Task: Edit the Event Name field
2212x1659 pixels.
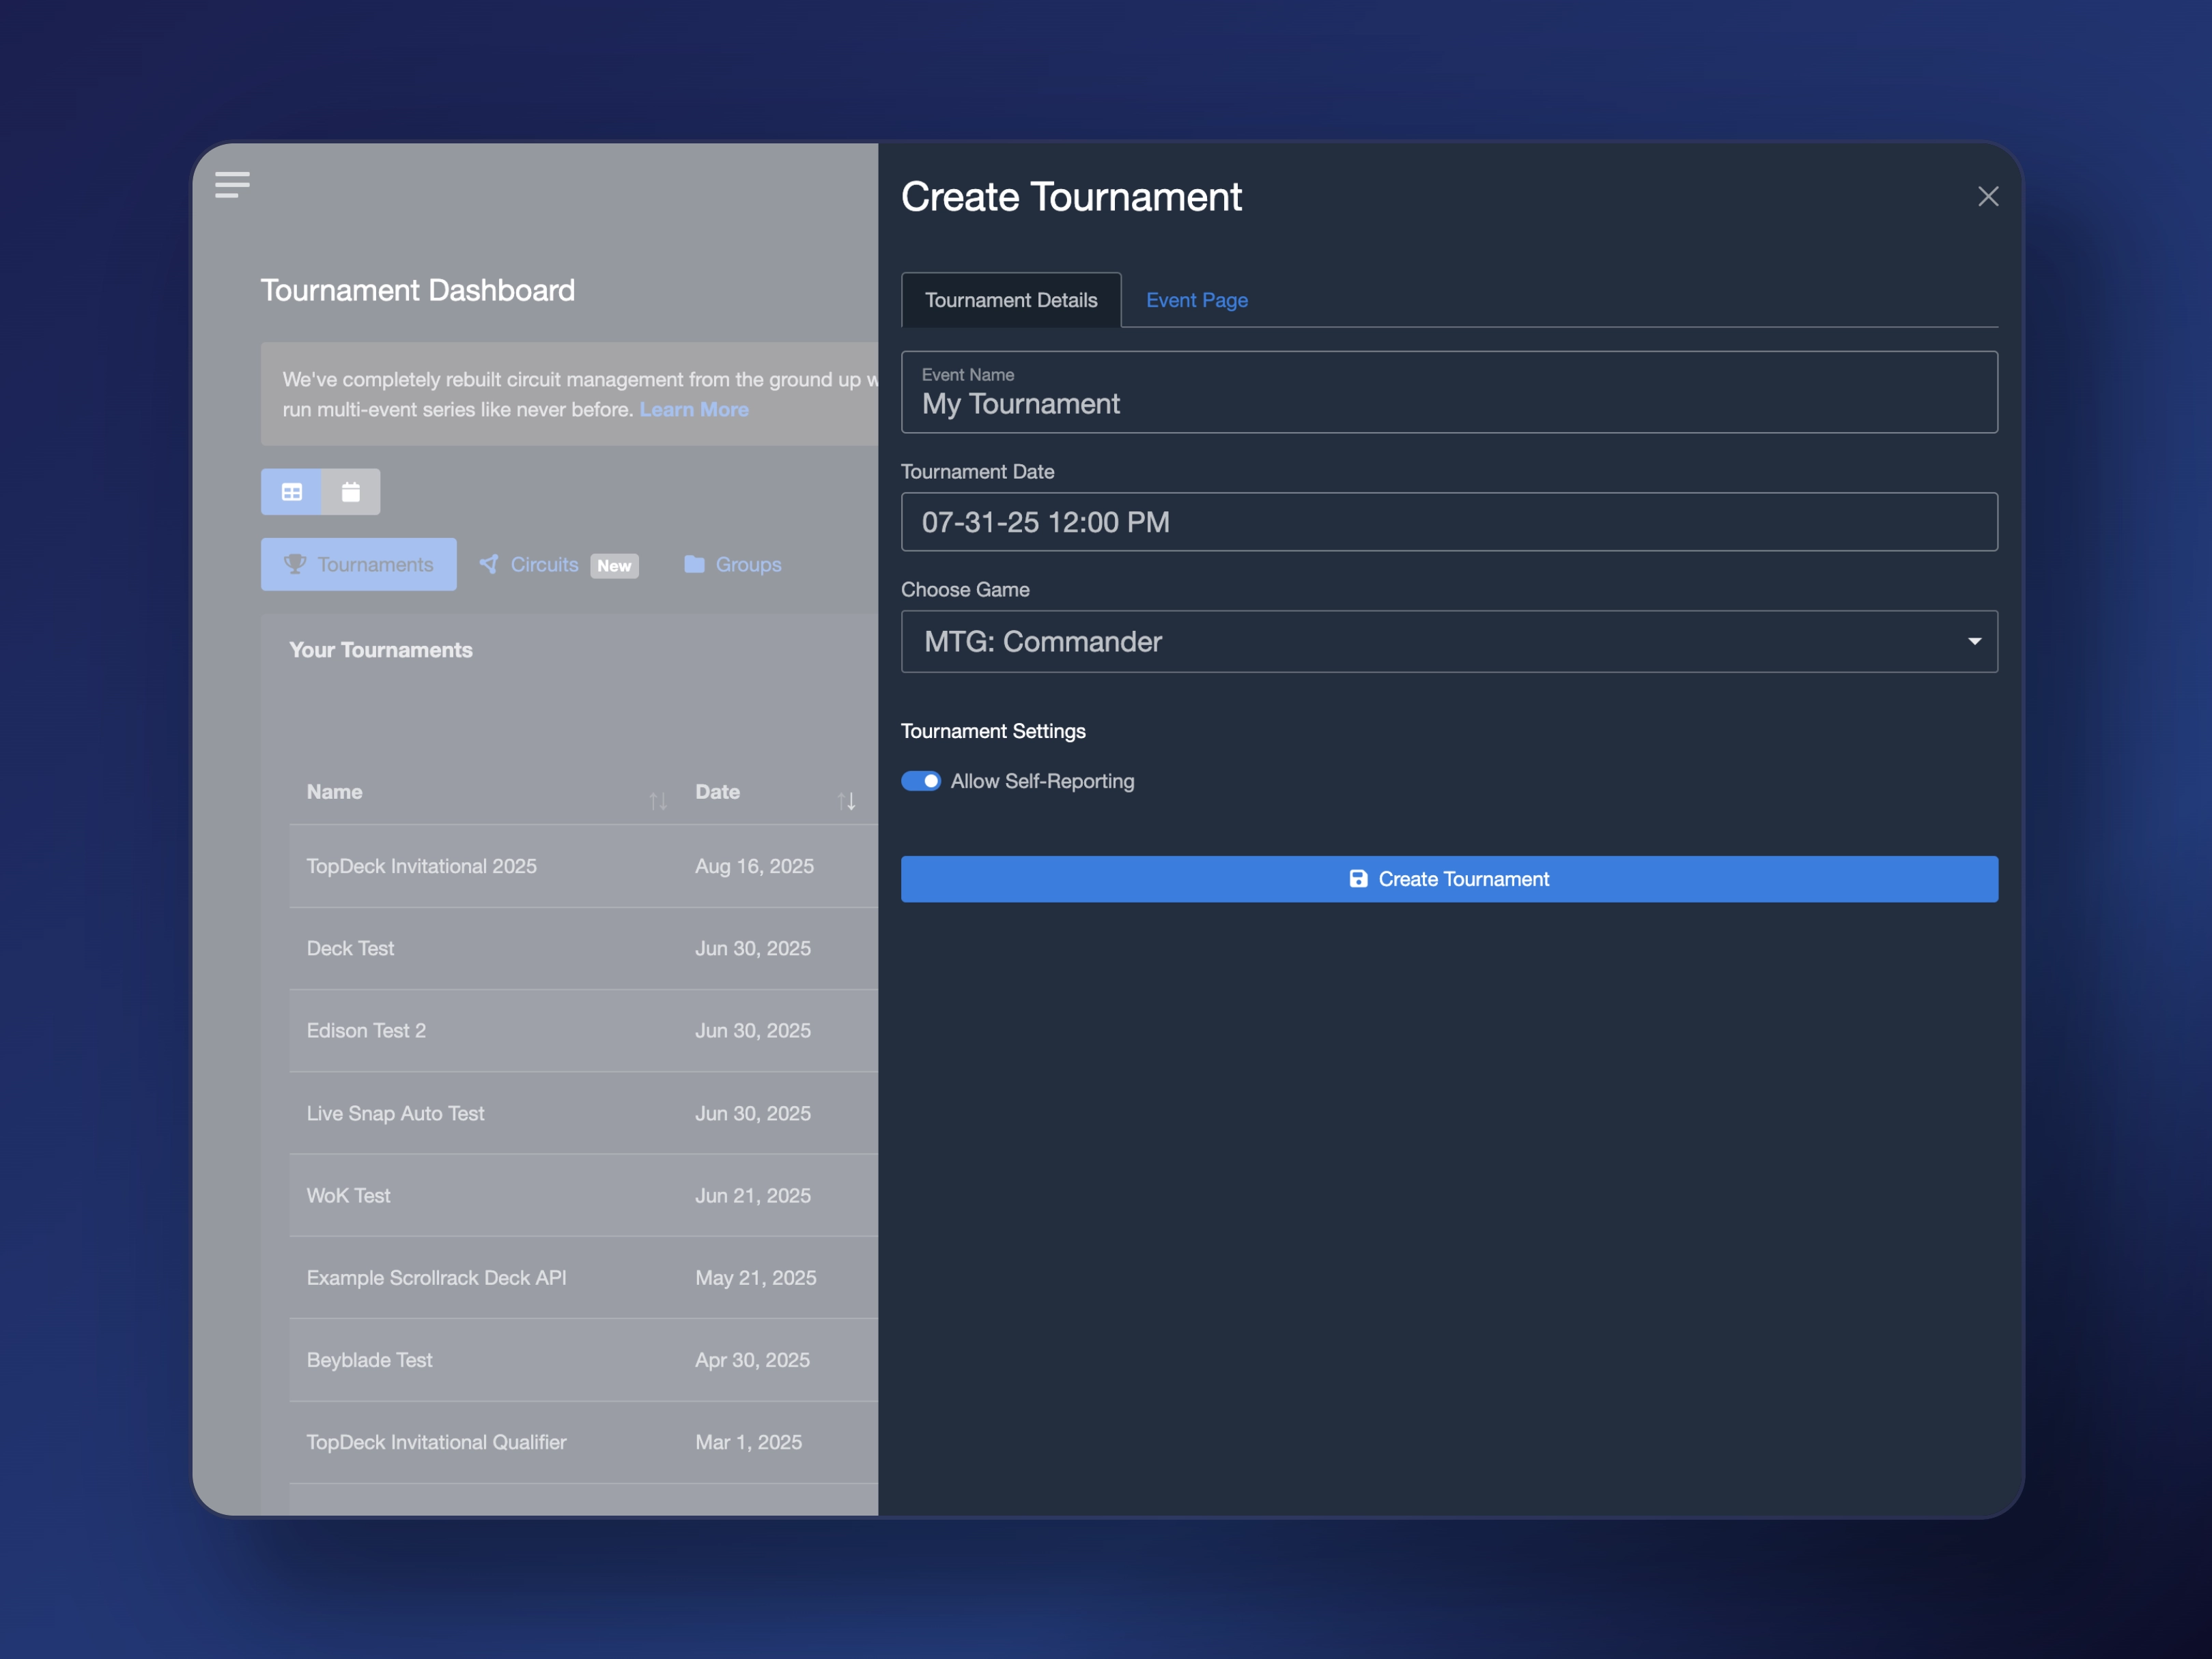Action: pyautogui.click(x=1448, y=403)
